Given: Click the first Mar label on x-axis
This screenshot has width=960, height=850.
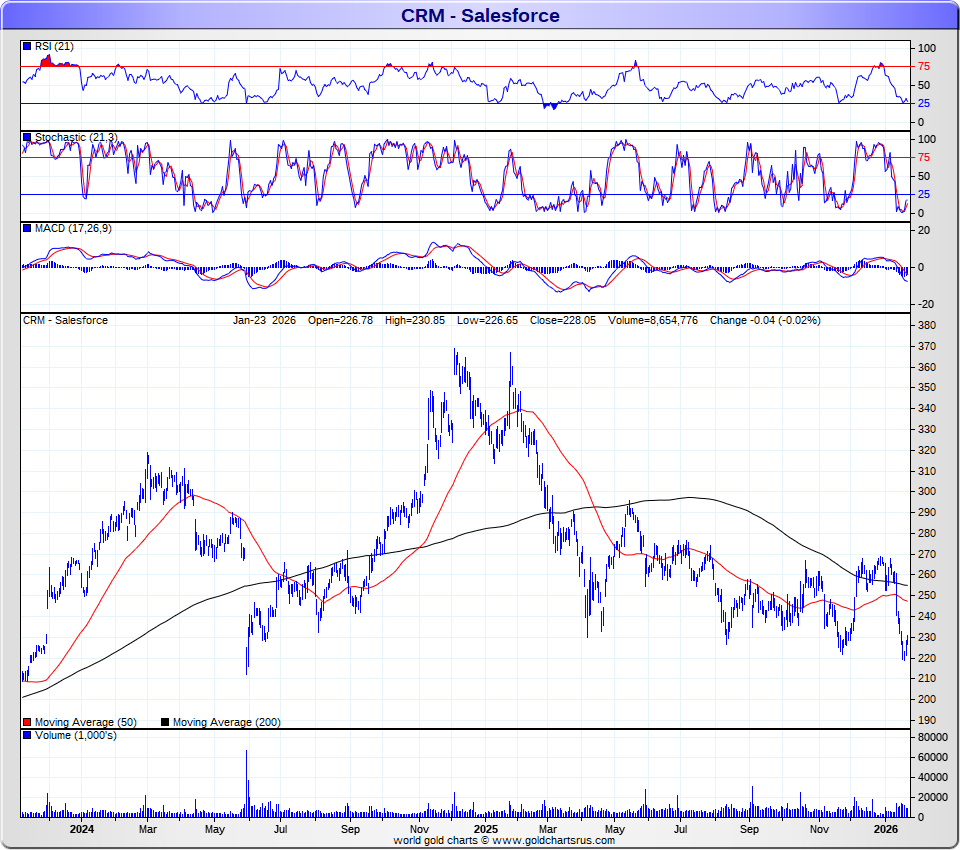Looking at the screenshot, I should pyautogui.click(x=148, y=829).
